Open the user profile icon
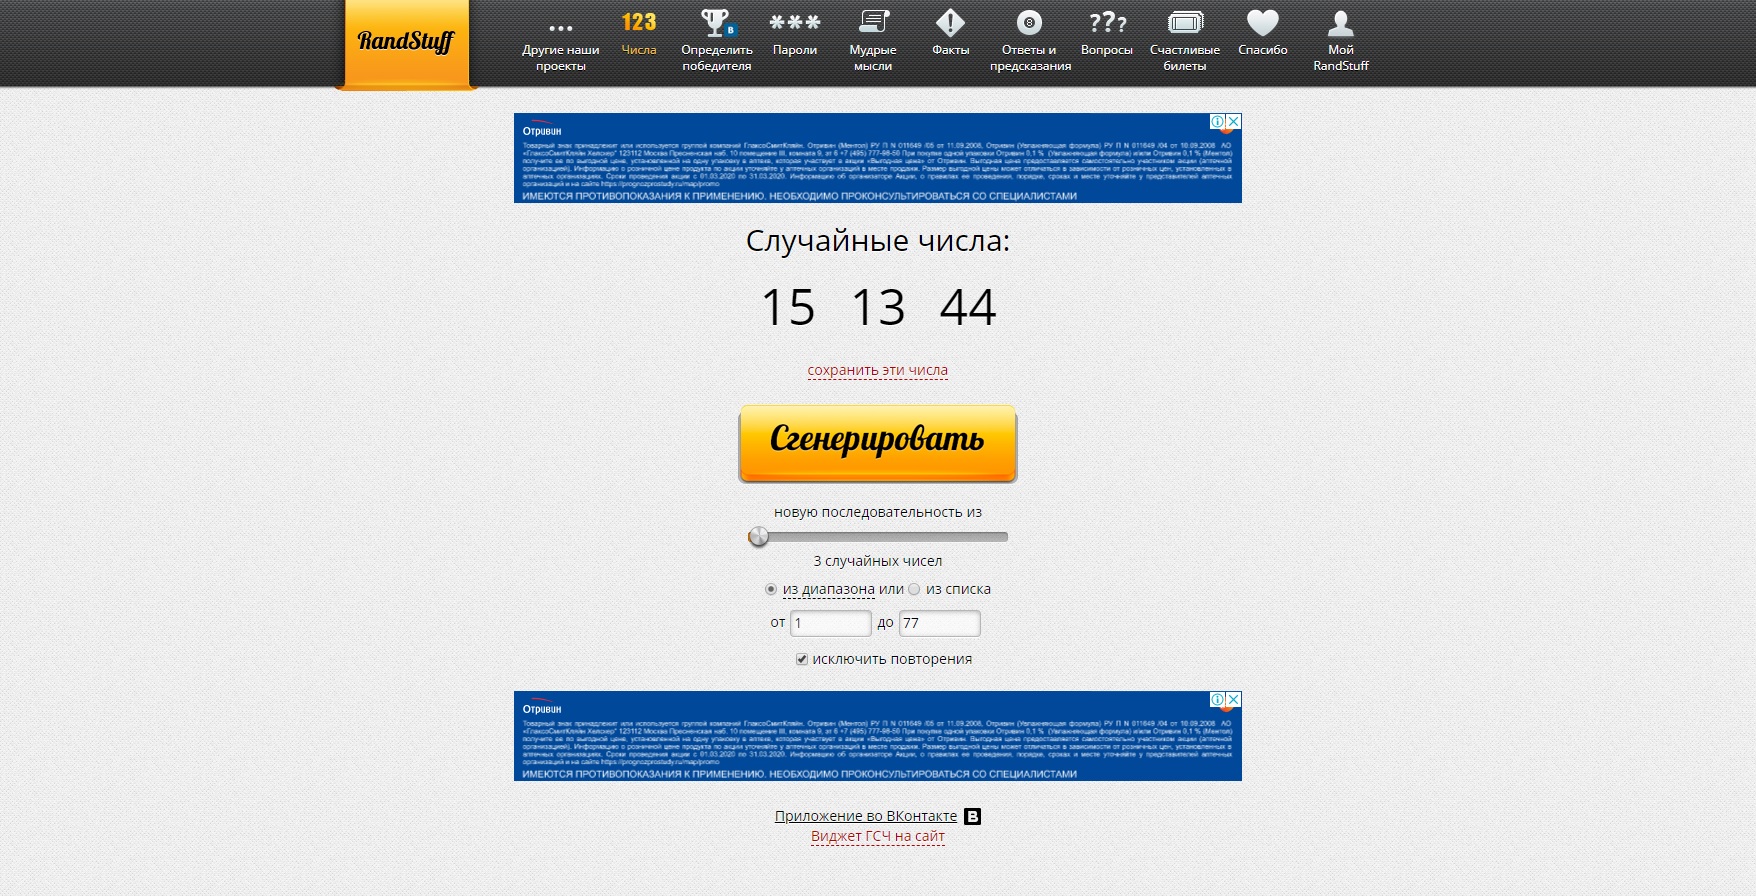The height and width of the screenshot is (896, 1756). pos(1340,22)
